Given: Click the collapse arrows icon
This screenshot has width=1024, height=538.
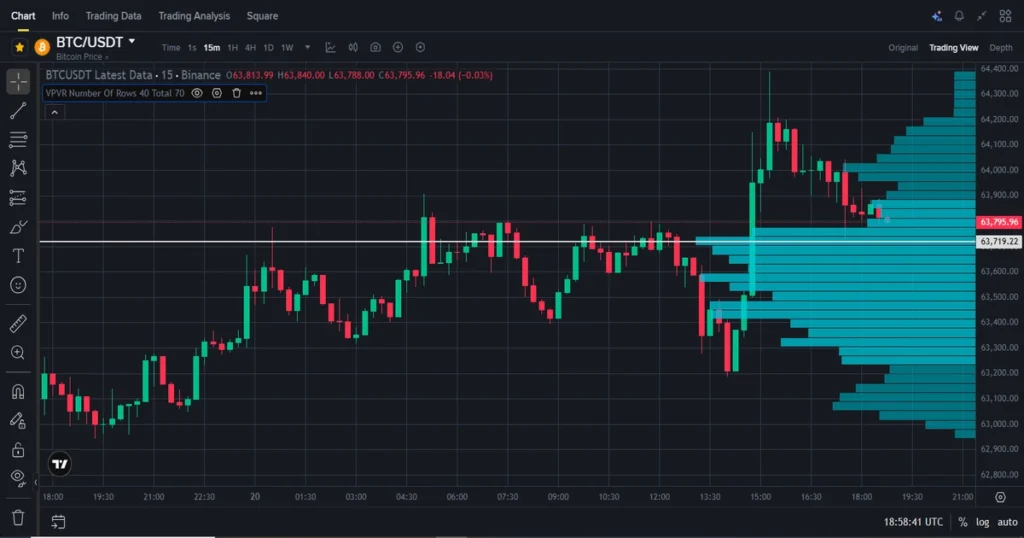Looking at the screenshot, I should [982, 16].
